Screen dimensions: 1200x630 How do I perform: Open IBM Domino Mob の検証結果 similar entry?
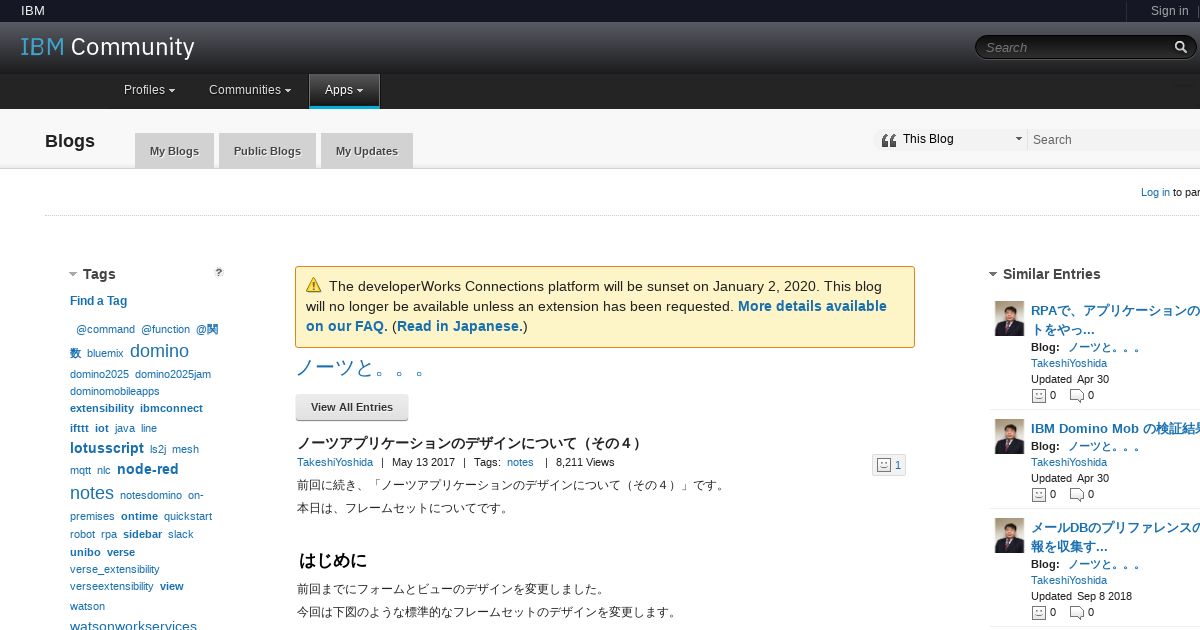[1115, 428]
